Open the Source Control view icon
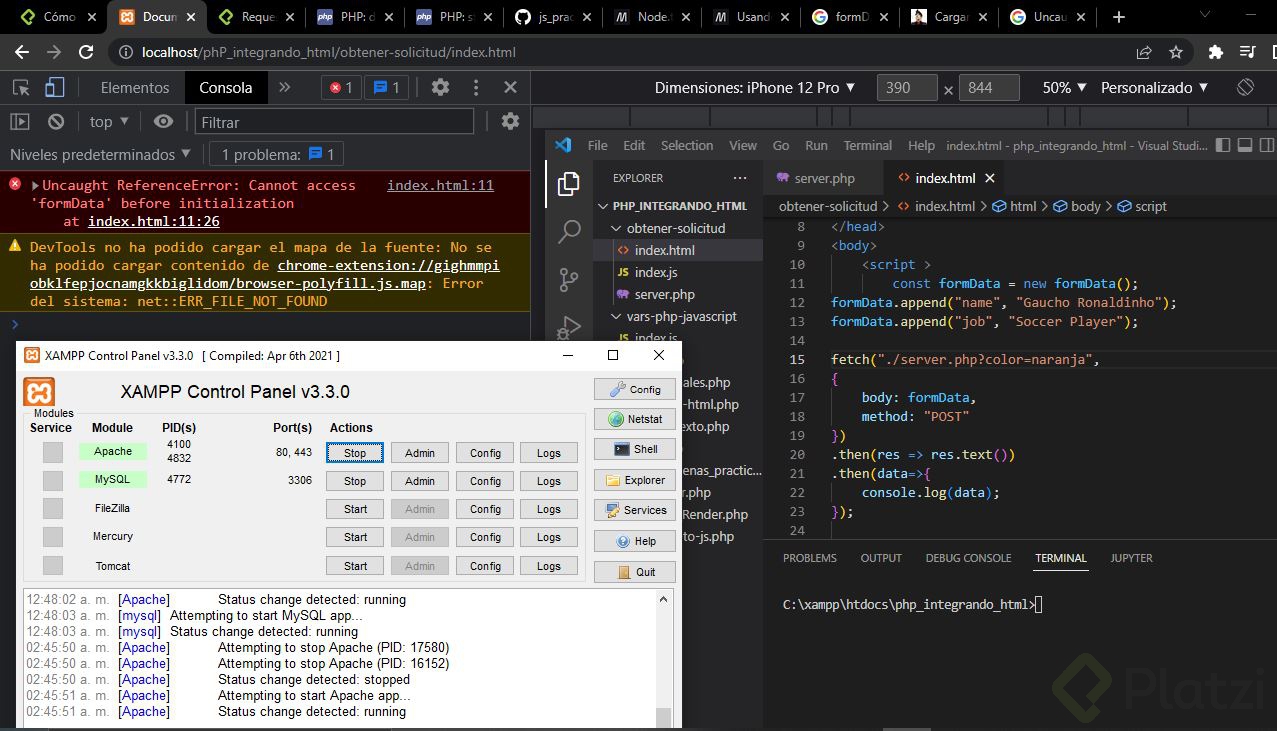This screenshot has width=1277, height=731. point(569,279)
